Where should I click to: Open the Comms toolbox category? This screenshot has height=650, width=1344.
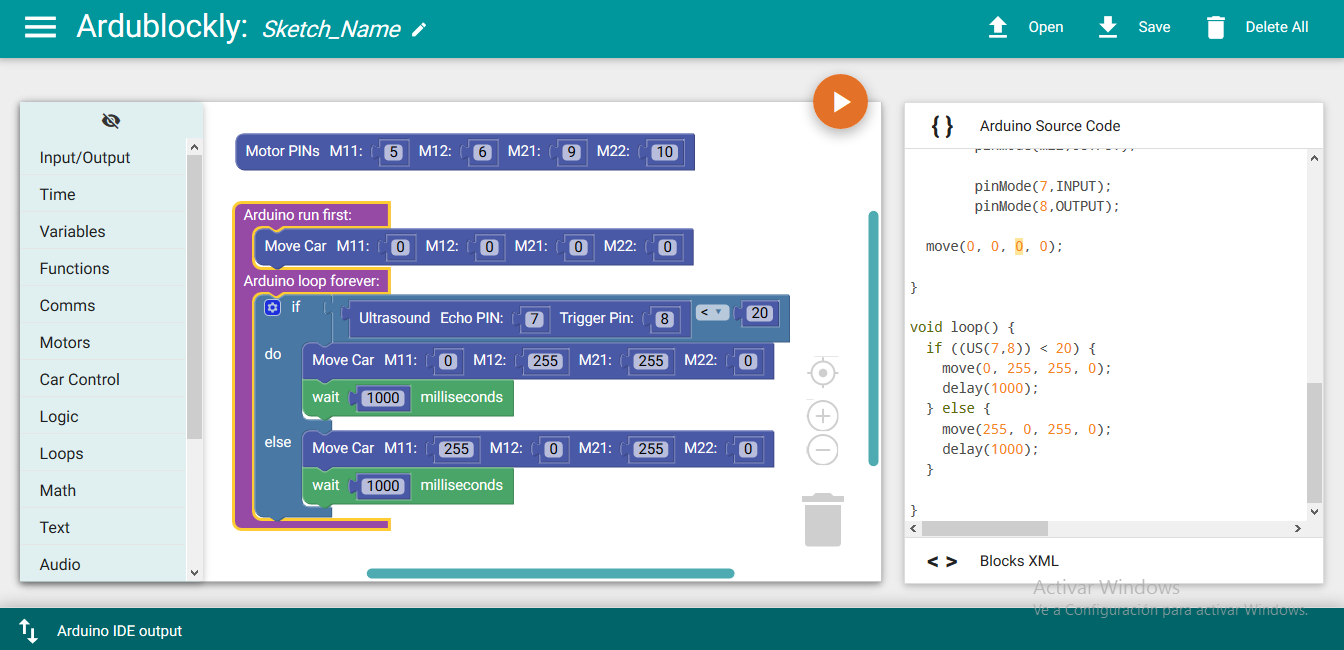104,305
